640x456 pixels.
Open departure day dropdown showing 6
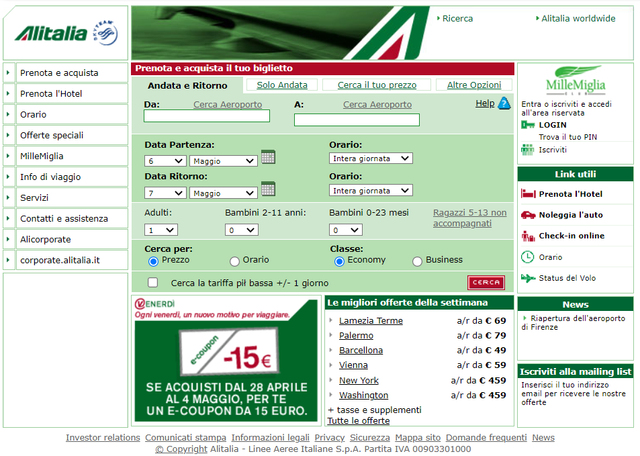click(165, 161)
